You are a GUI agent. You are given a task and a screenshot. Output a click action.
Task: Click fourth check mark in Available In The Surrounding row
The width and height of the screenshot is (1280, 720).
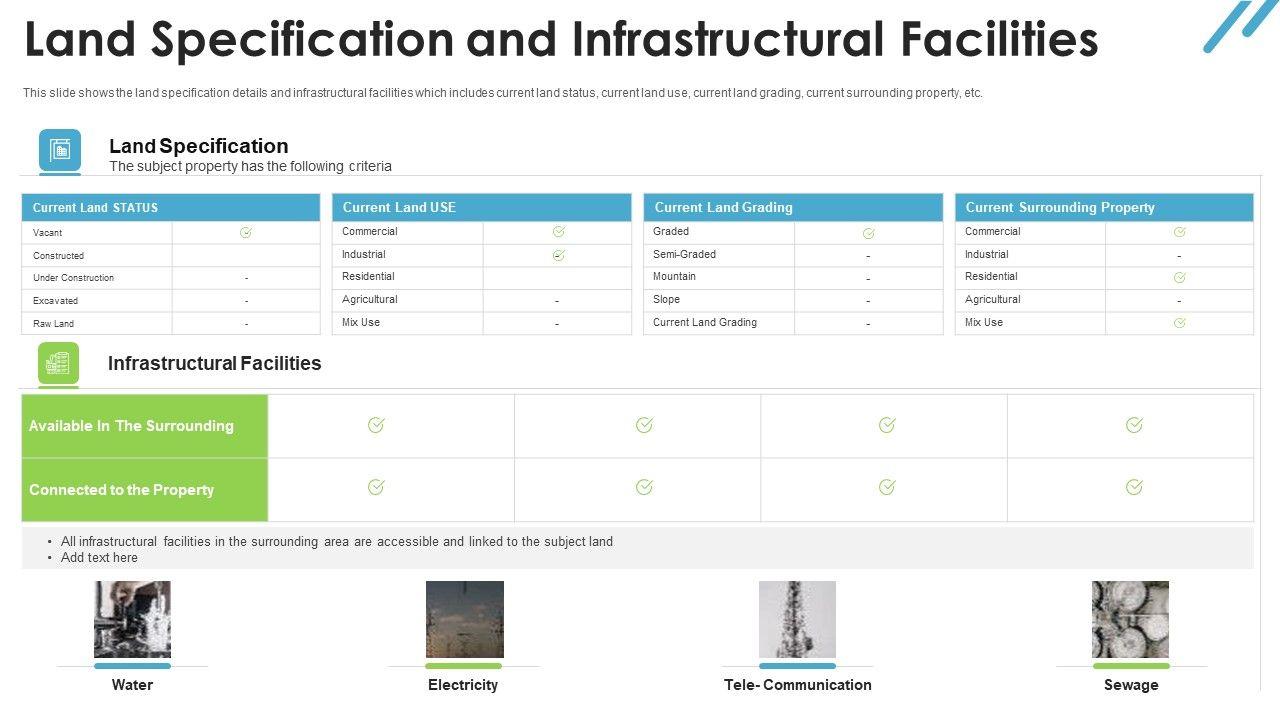1134,425
